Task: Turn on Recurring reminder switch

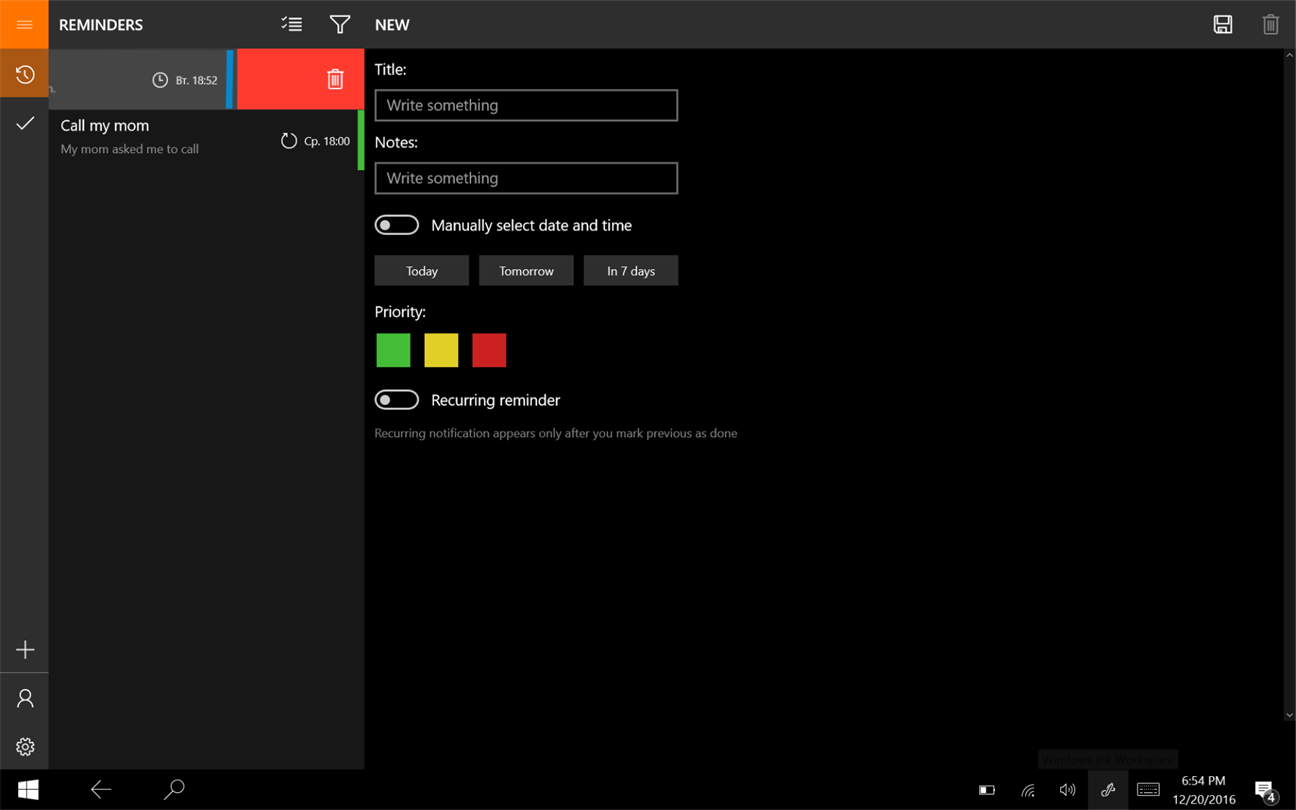Action: pyautogui.click(x=397, y=400)
